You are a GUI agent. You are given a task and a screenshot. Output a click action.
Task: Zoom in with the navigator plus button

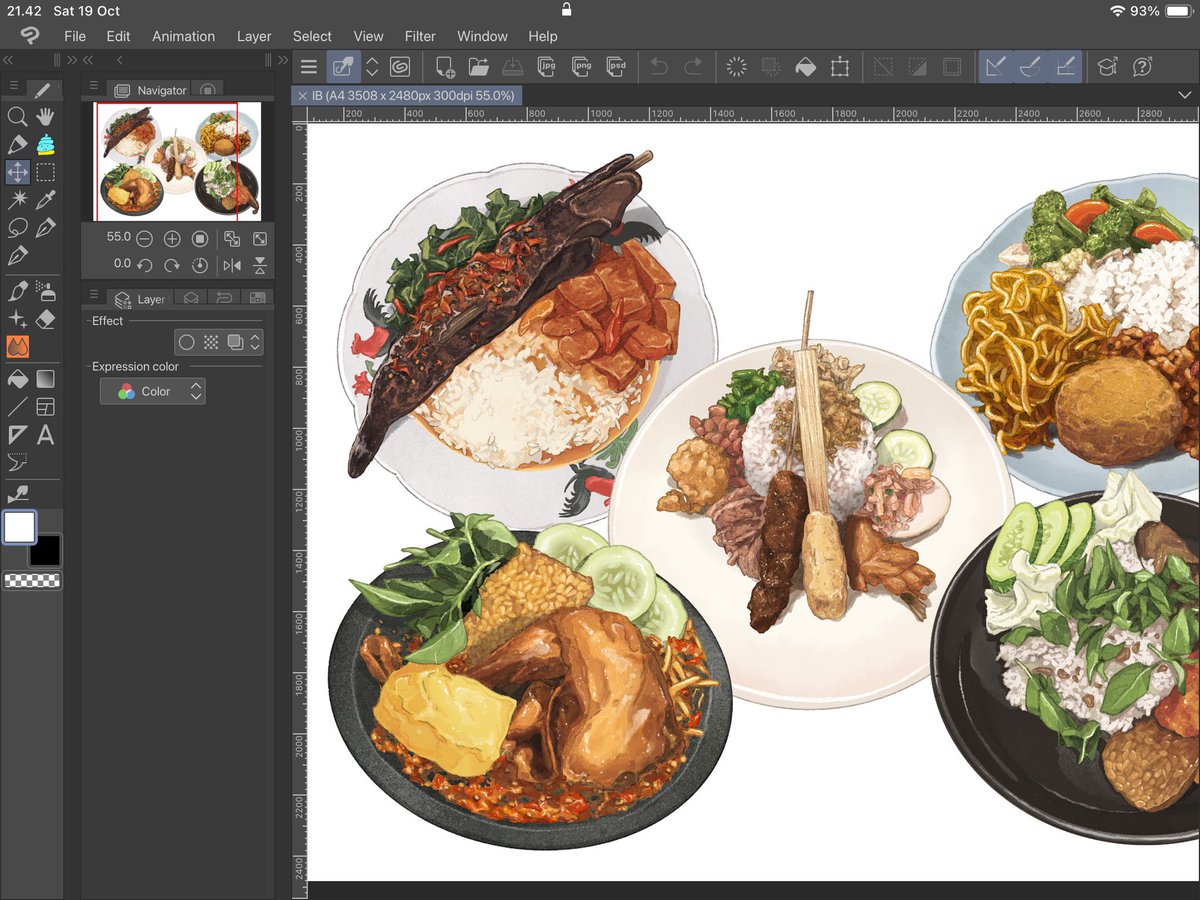coord(172,238)
